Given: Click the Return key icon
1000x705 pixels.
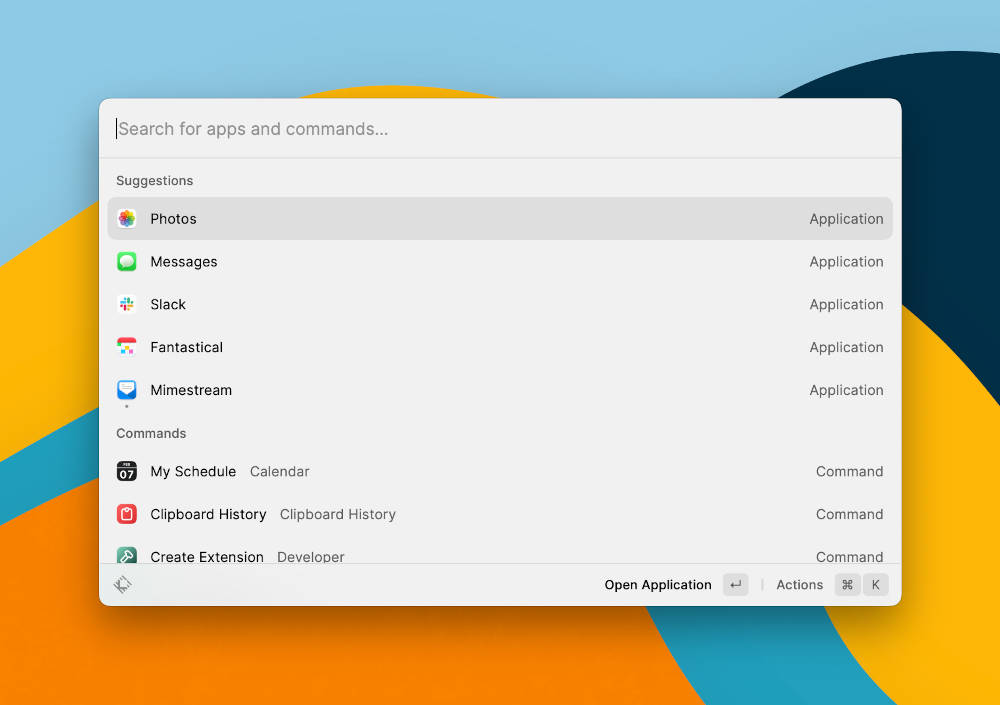Looking at the screenshot, I should tap(735, 584).
